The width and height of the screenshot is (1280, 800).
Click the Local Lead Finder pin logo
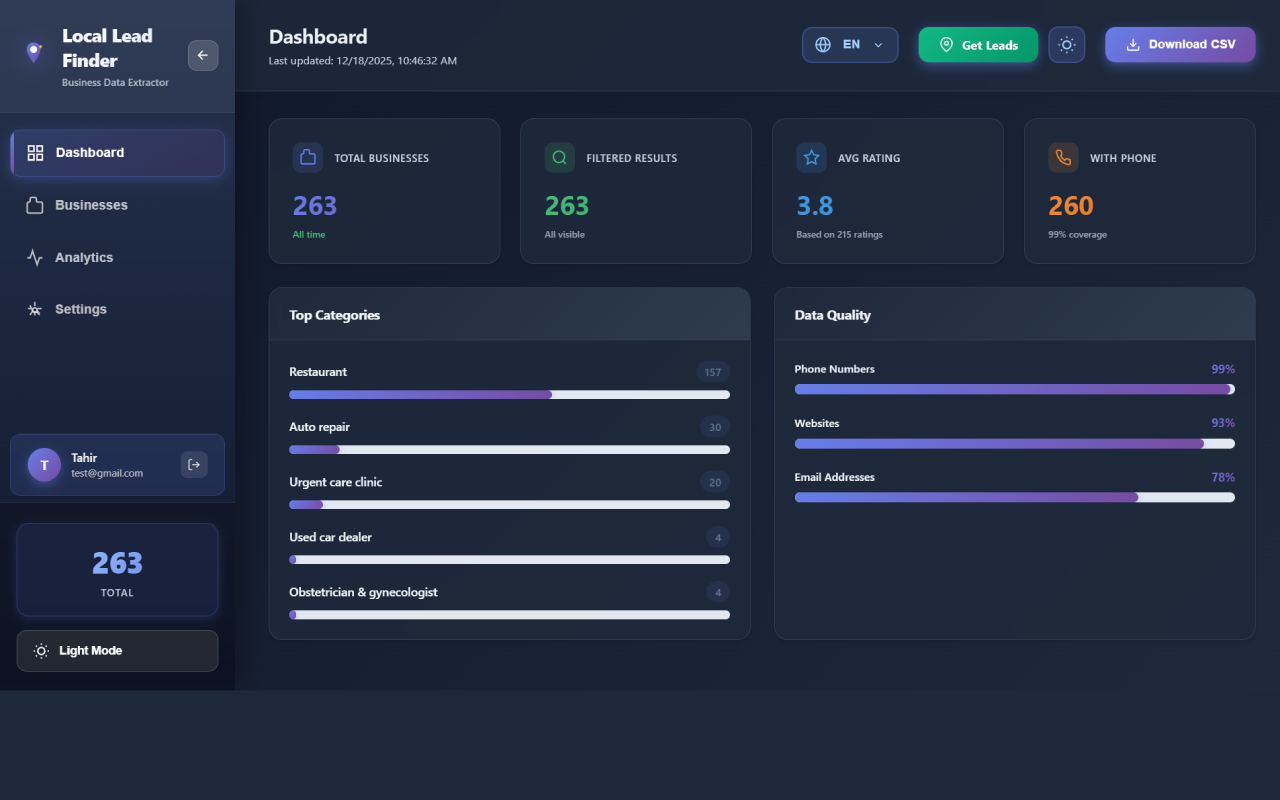point(34,52)
